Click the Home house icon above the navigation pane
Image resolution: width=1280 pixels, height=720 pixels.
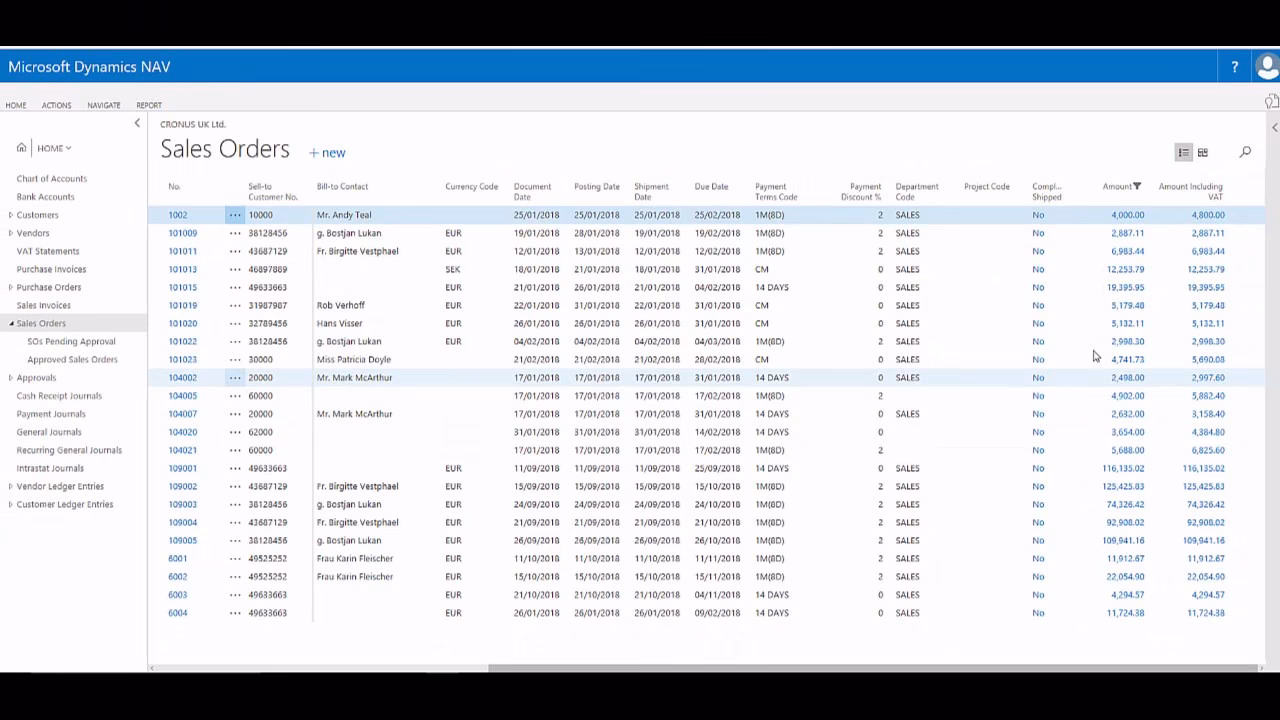(x=21, y=147)
